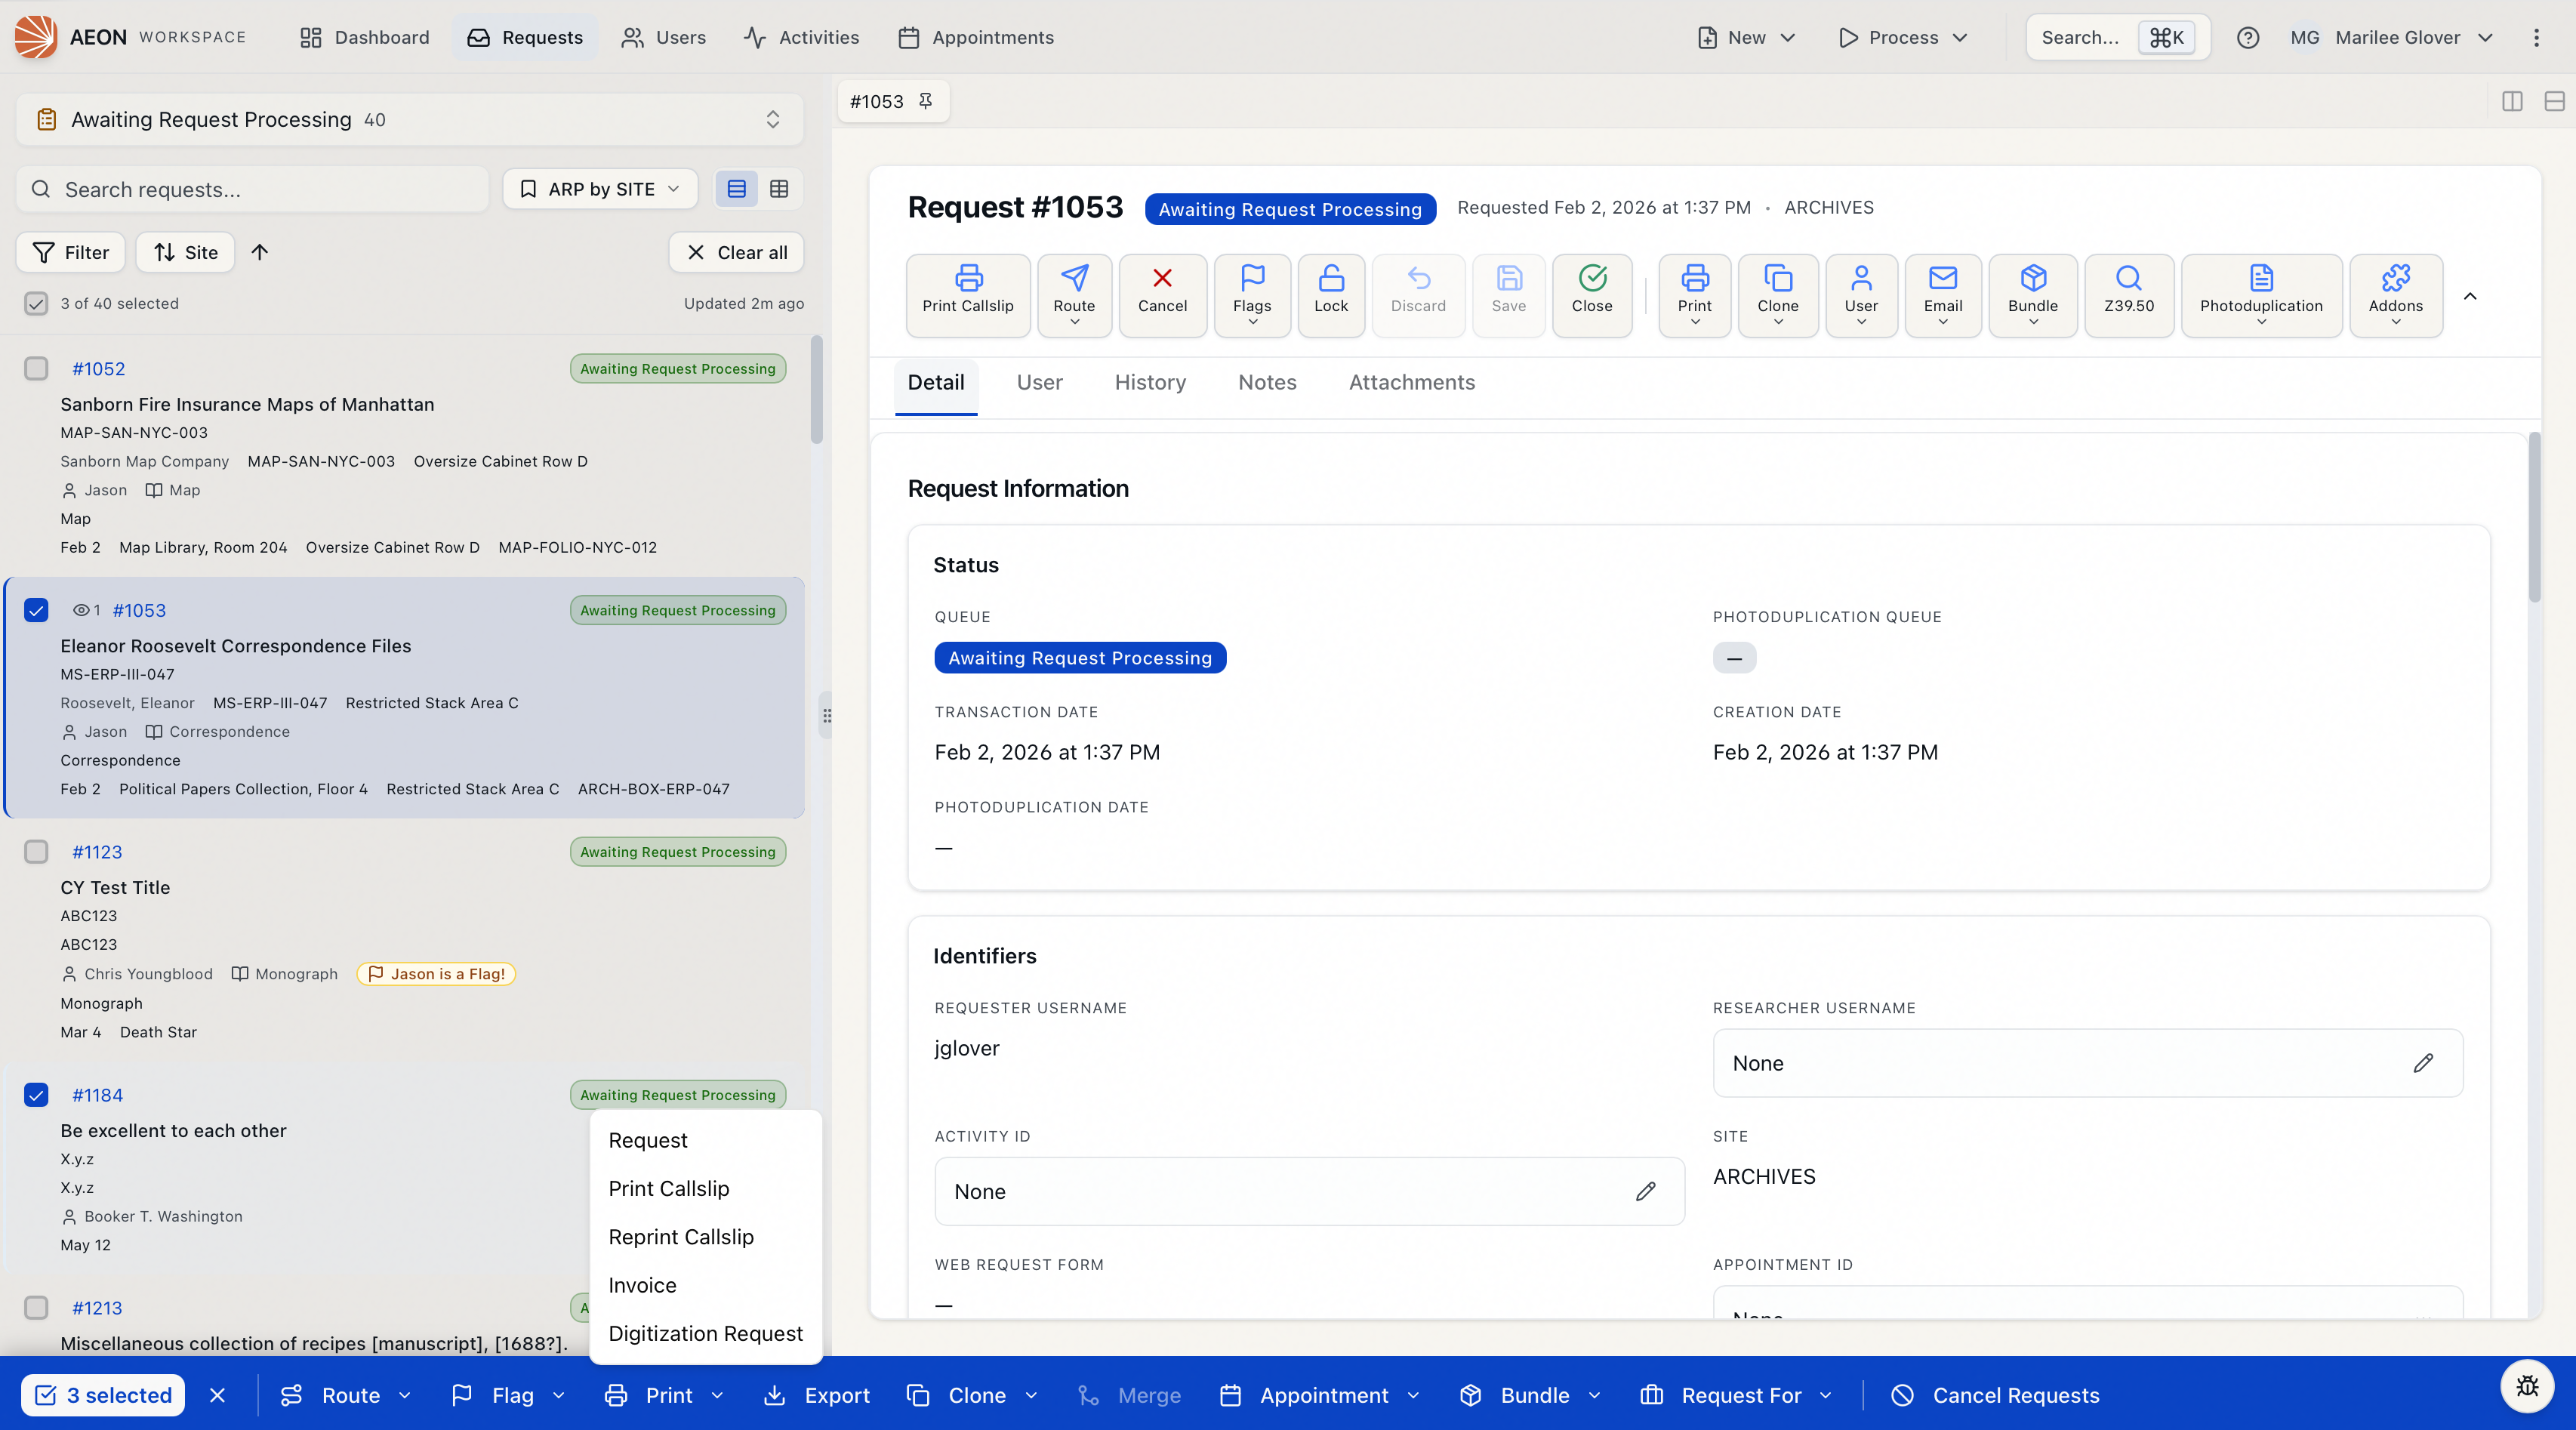Open request link #1123
Screen dimensions: 2576x1430
[97, 852]
